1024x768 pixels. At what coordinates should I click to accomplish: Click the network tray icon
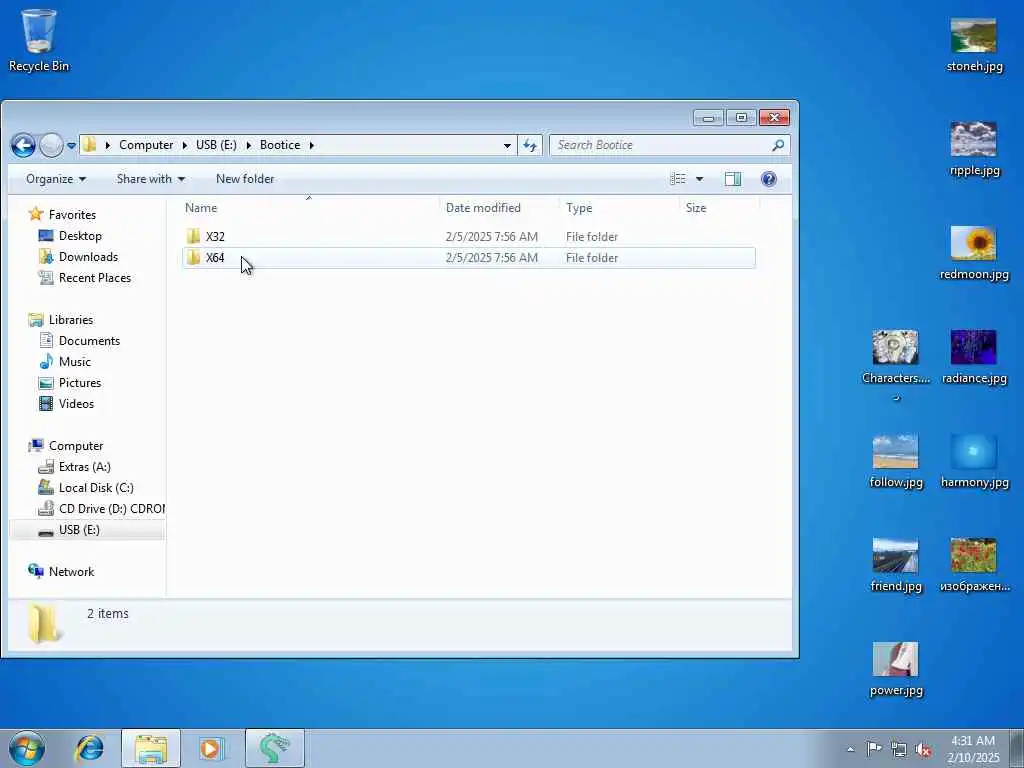tap(899, 750)
